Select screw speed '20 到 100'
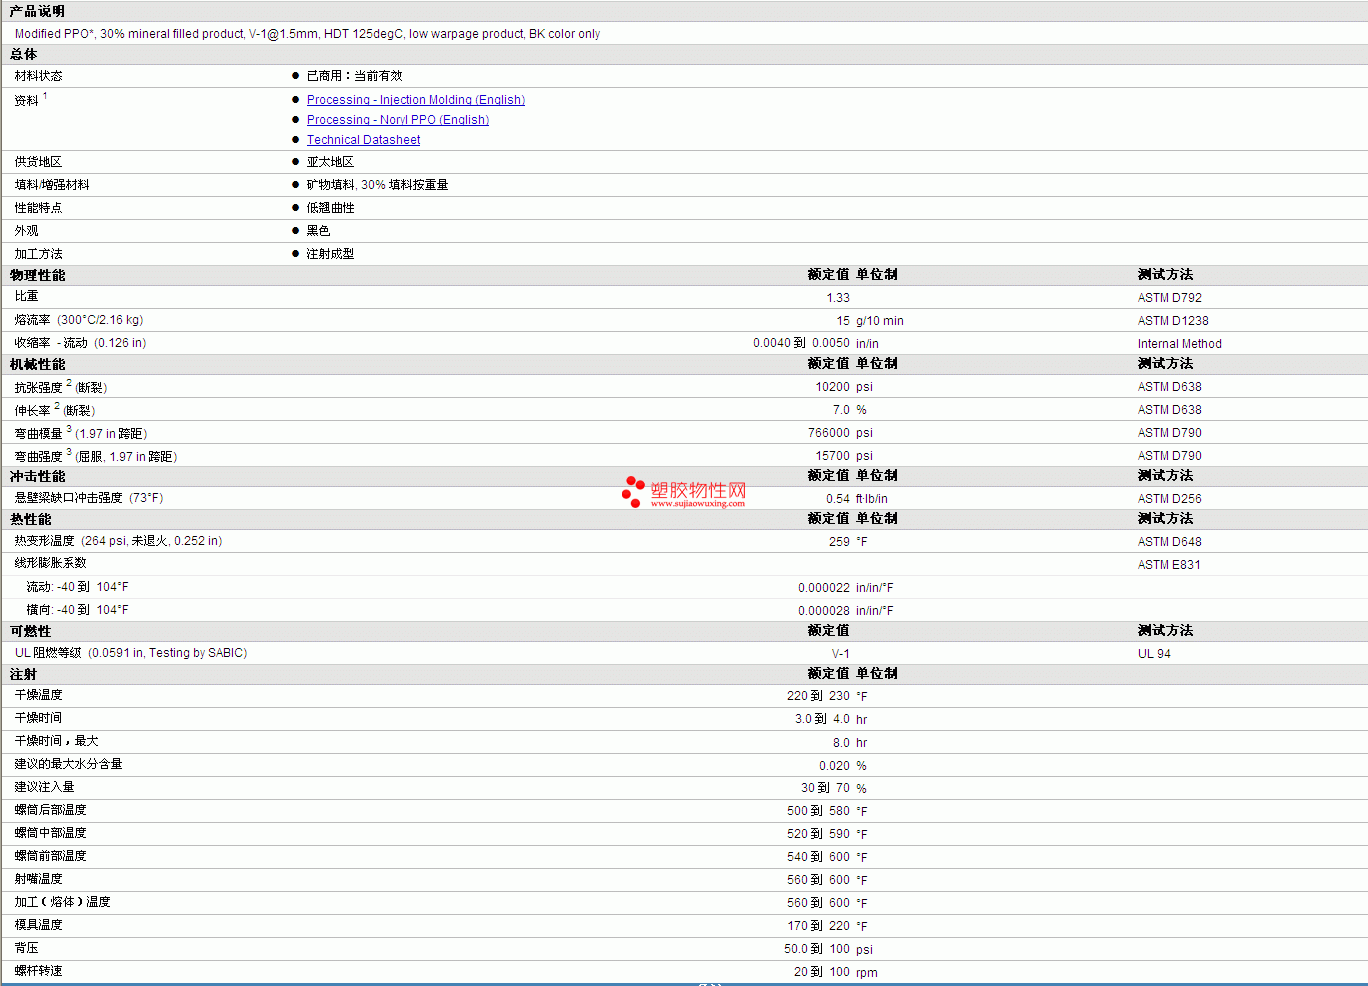The image size is (1368, 986). click(x=822, y=972)
